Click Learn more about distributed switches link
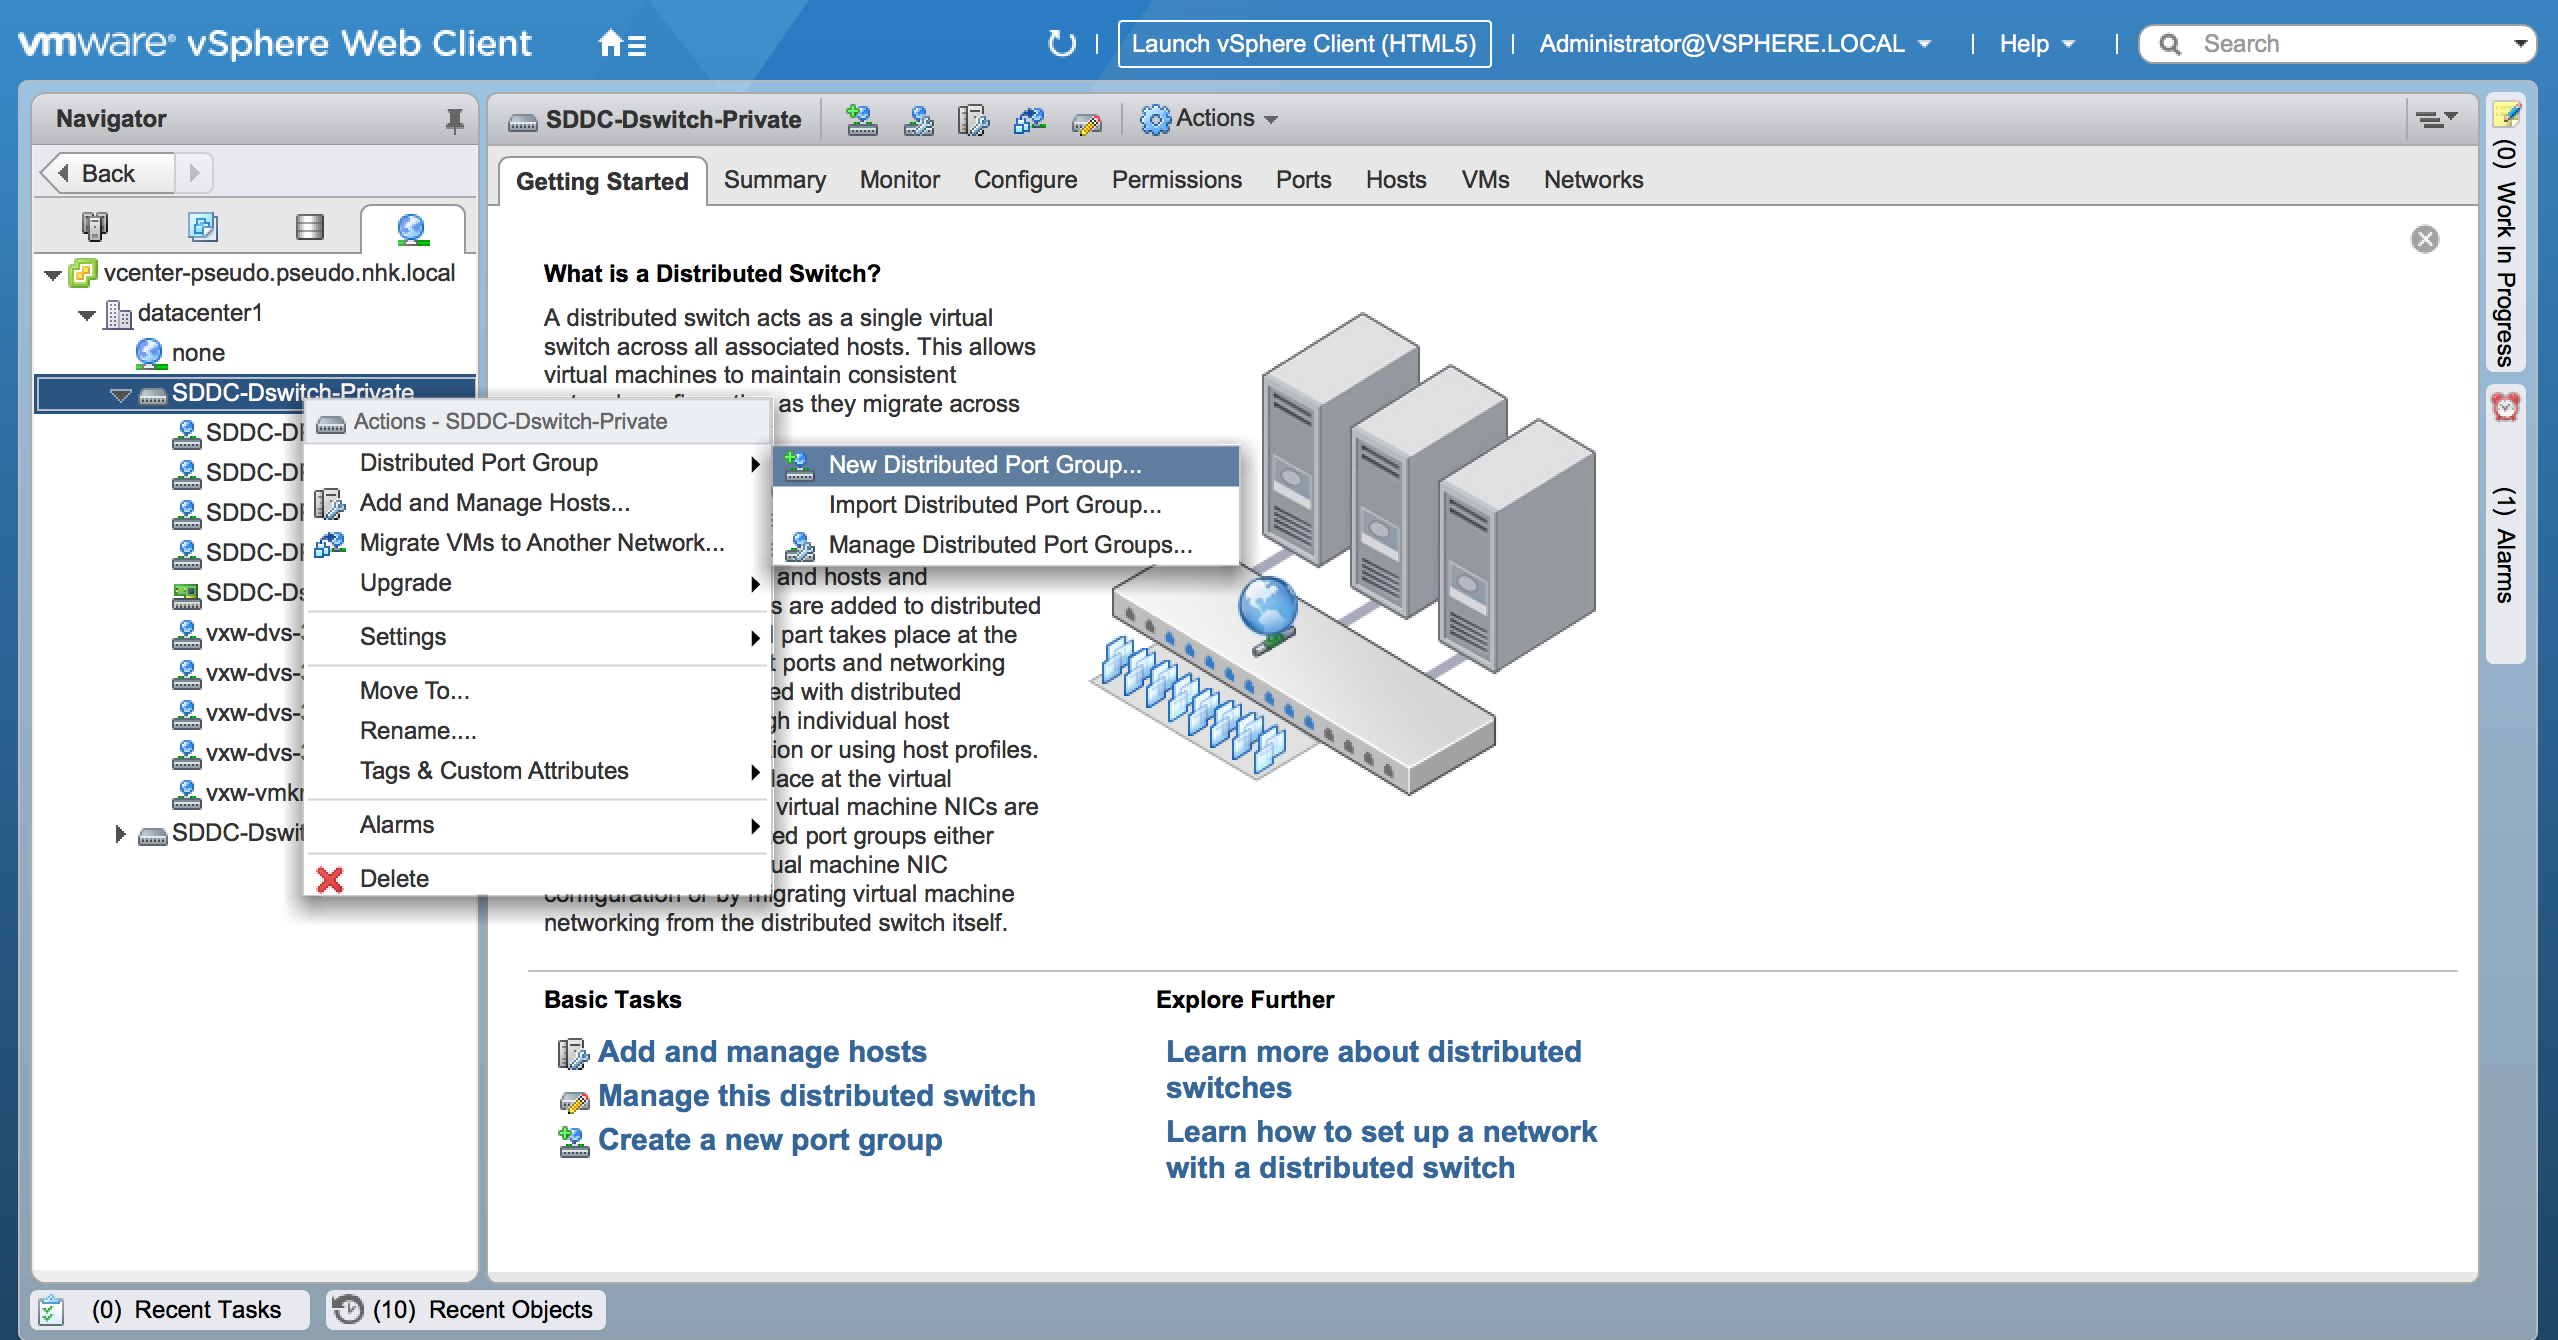The width and height of the screenshot is (2558, 1340). click(1374, 1070)
